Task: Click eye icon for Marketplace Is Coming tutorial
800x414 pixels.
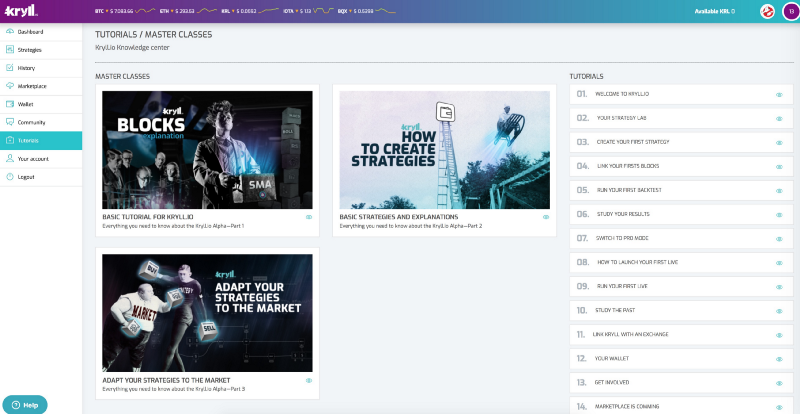Action: [779, 407]
